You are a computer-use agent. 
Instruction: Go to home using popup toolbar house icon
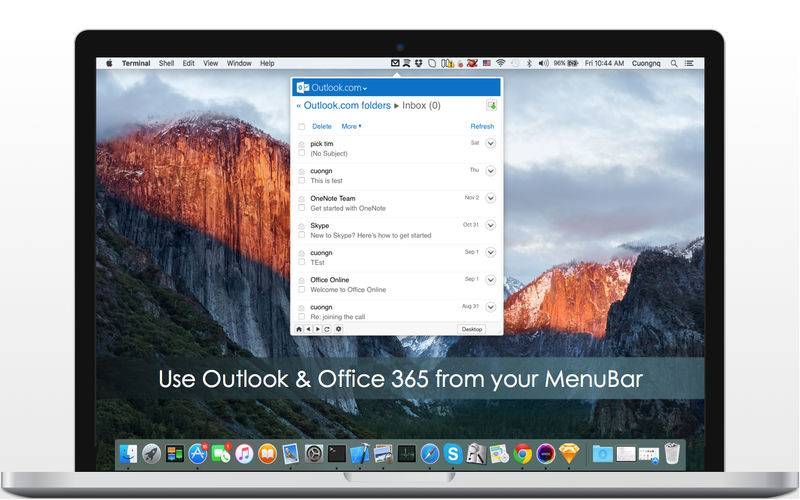pyautogui.click(x=299, y=329)
